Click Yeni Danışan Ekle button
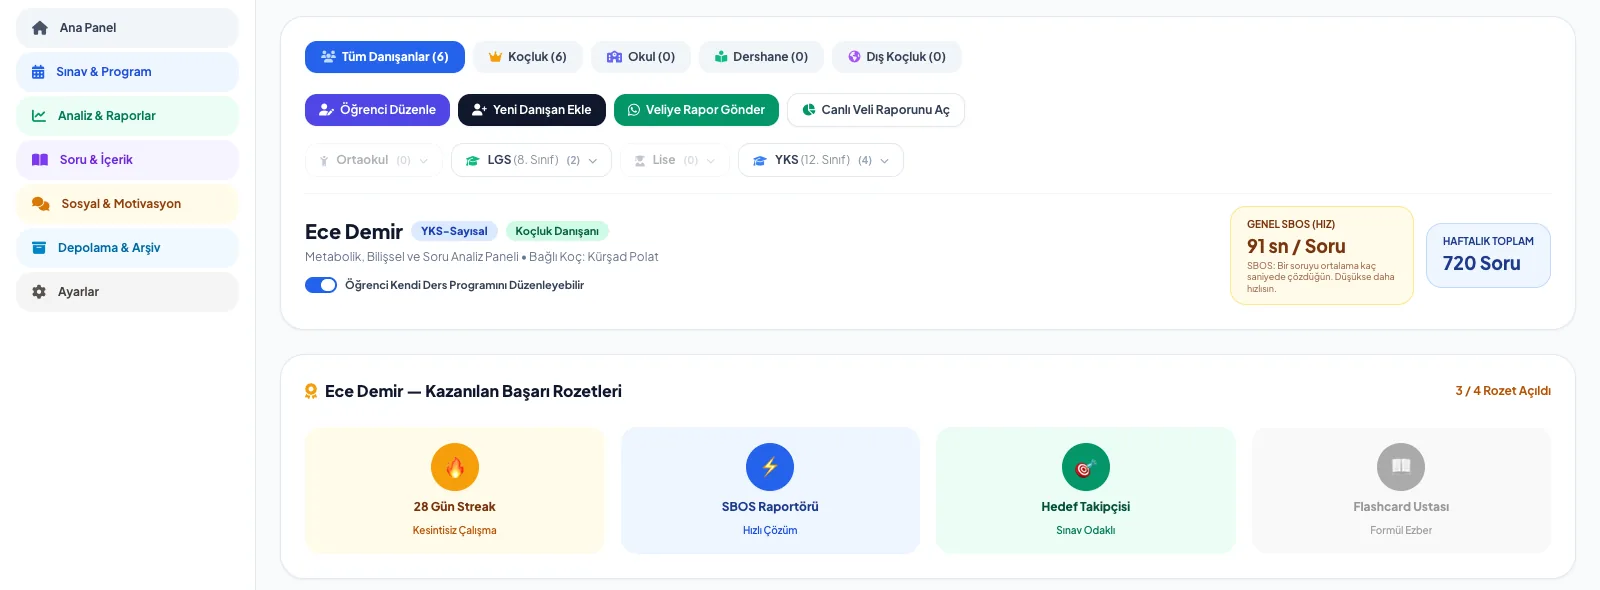 (x=532, y=110)
